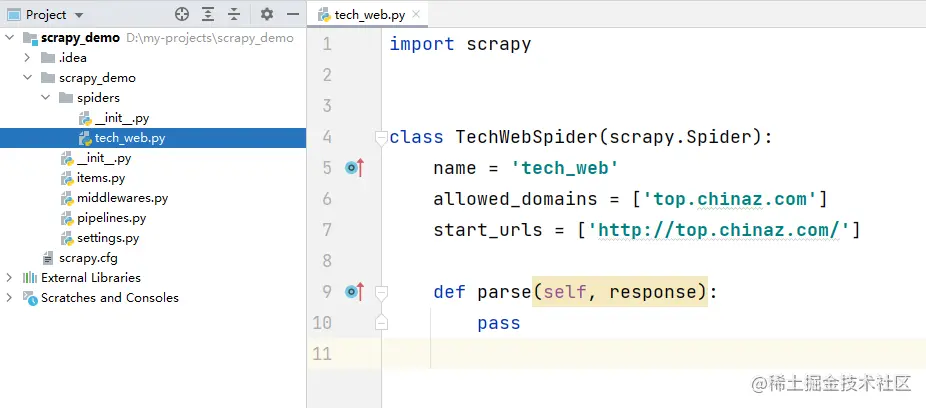926x408 pixels.
Task: Open middlewares.py file
Action: [115, 198]
